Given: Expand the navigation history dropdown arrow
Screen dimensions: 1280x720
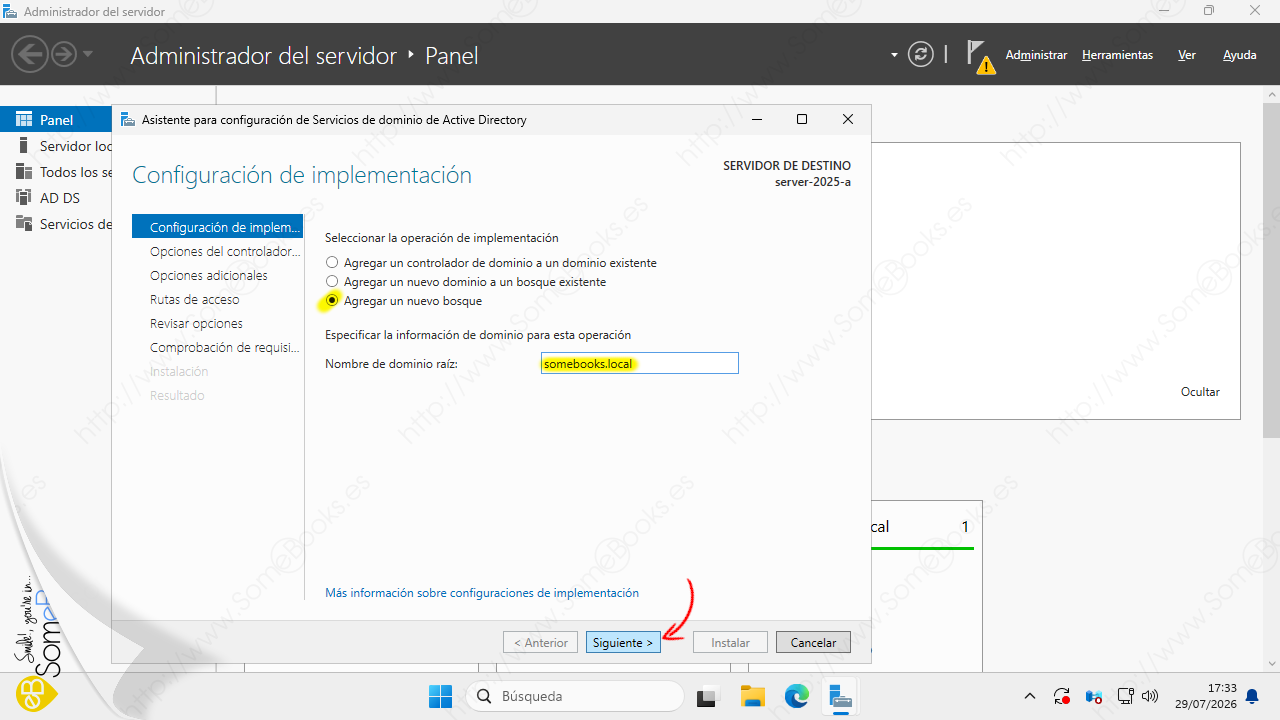Looking at the screenshot, I should click(x=88, y=54).
